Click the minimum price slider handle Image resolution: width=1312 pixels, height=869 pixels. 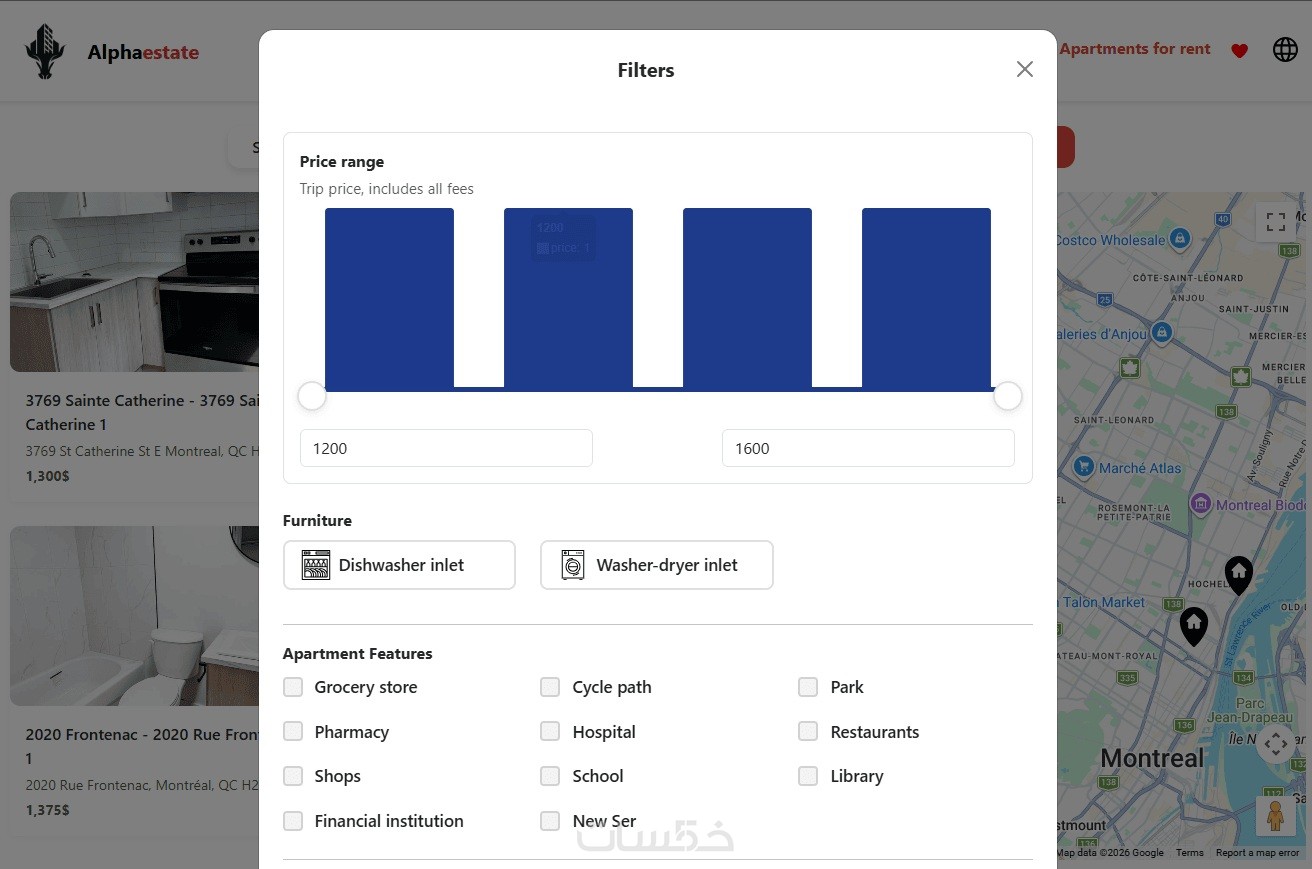312,396
